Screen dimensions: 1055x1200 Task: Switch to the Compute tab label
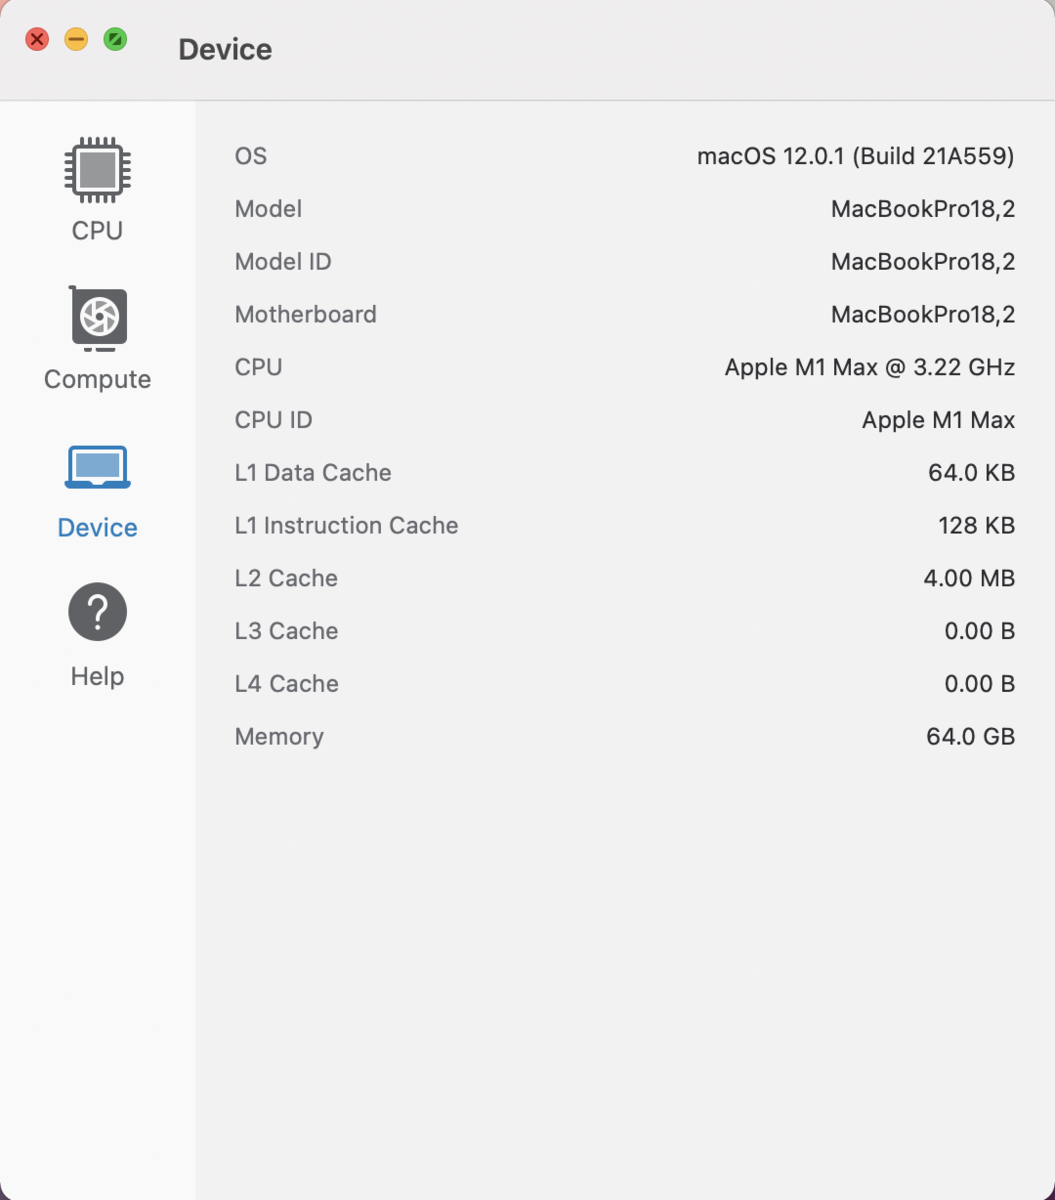pos(97,380)
